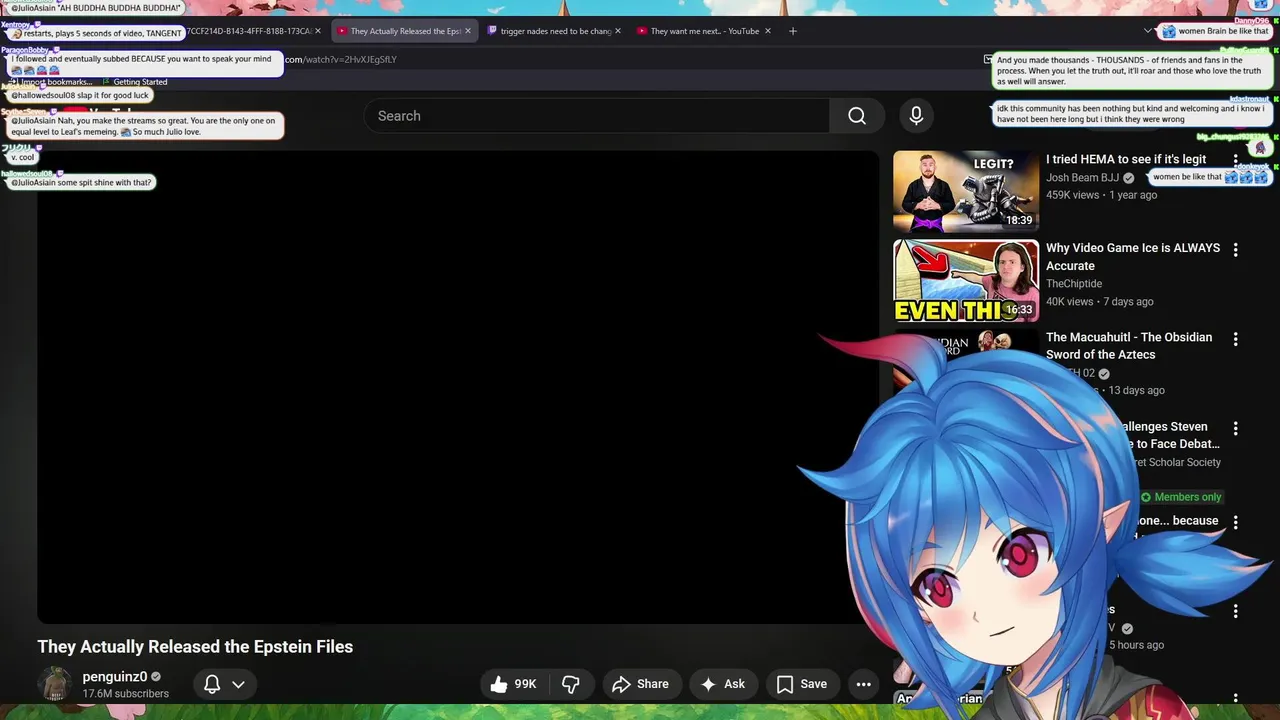Open 'I tried HEMA to see if it's legit' title
This screenshot has height=720, width=1280.
[1126, 159]
